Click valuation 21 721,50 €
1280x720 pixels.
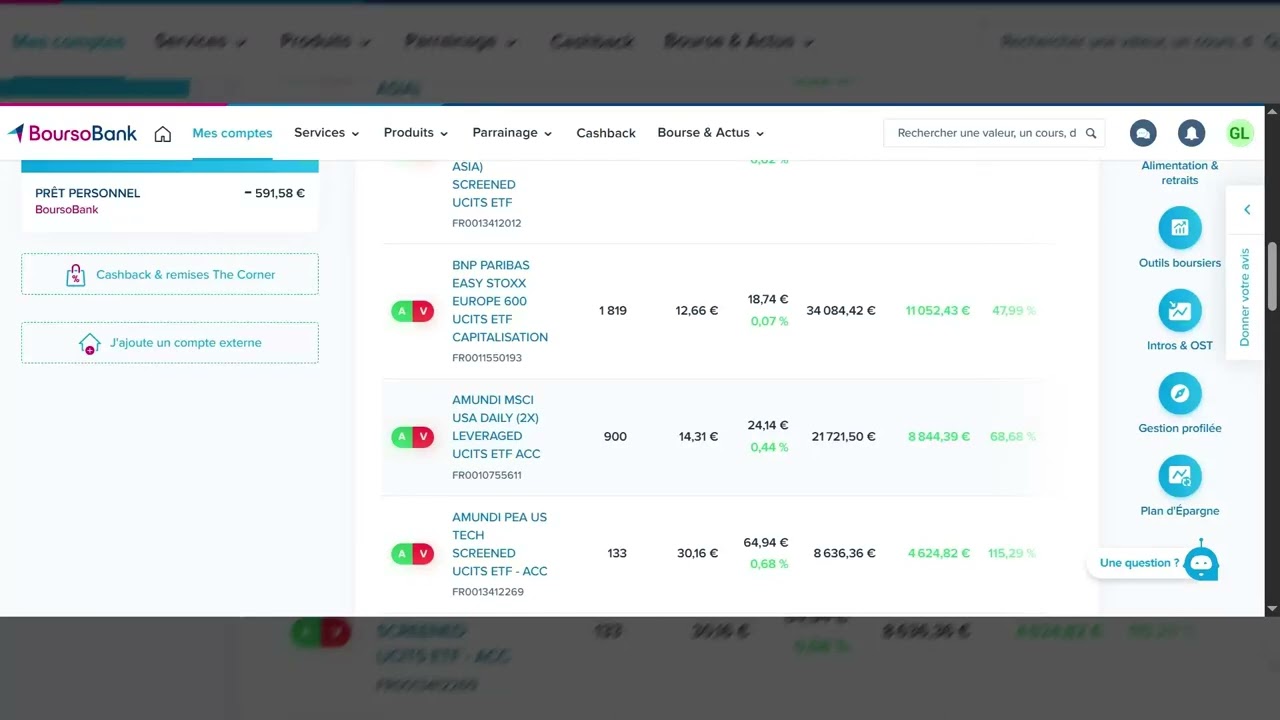844,437
